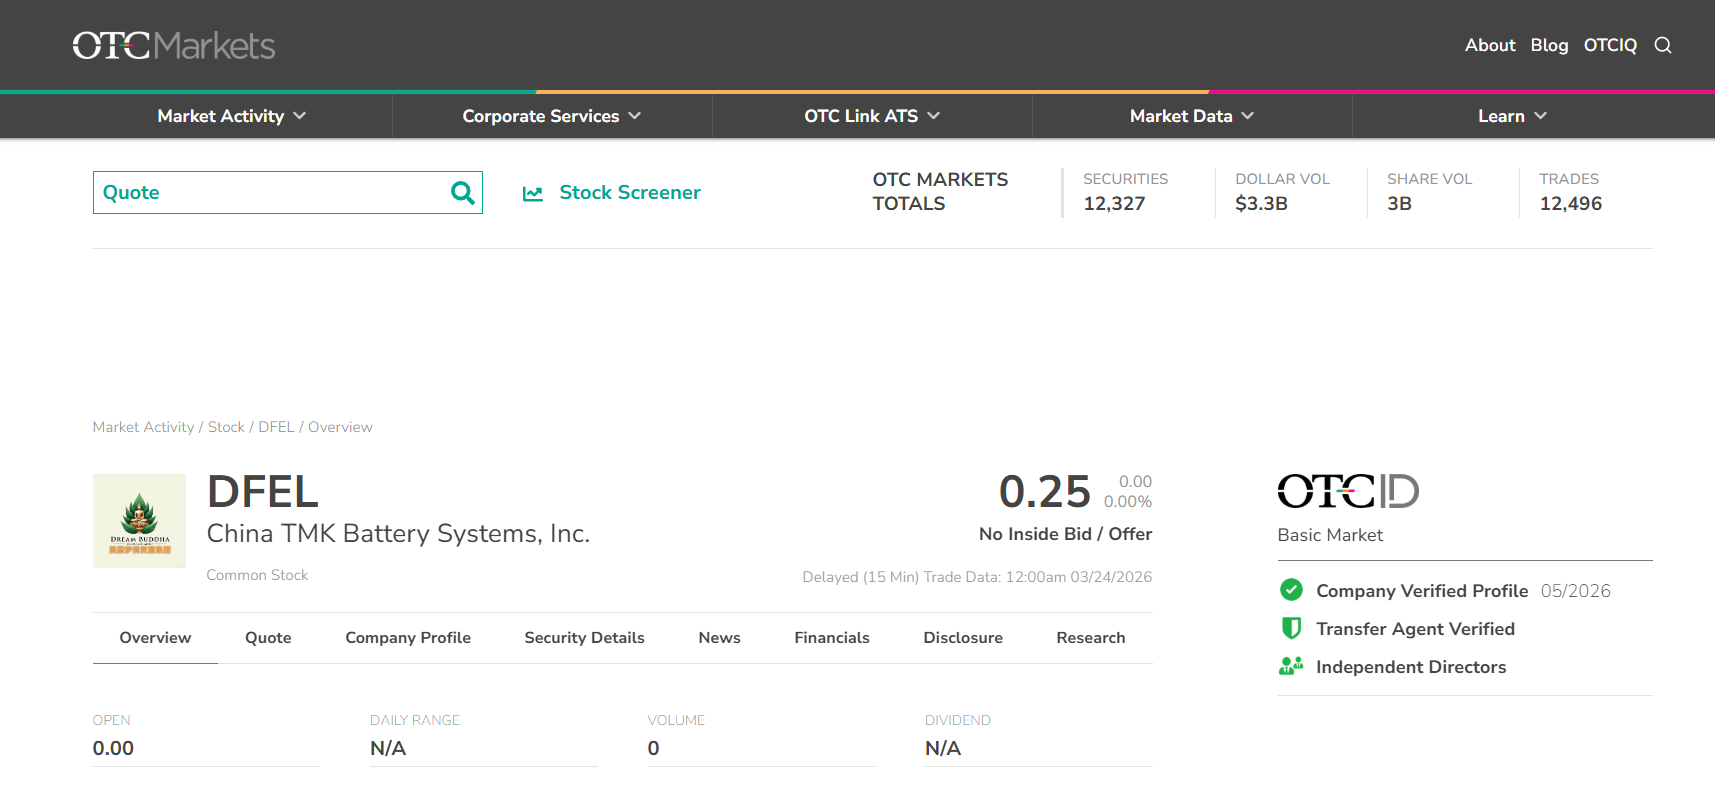Click the Delayed Trade Data timestamp
The image size is (1715, 790).
977,577
